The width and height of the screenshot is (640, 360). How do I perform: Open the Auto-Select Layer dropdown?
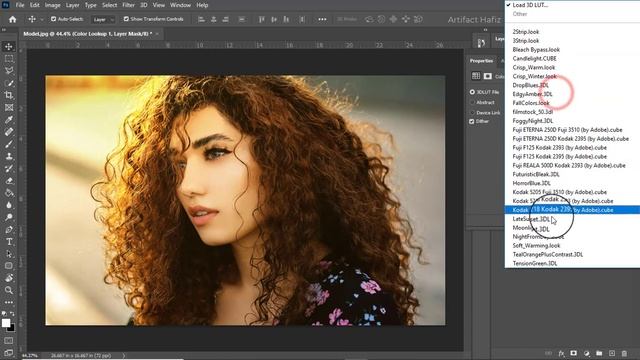103,19
